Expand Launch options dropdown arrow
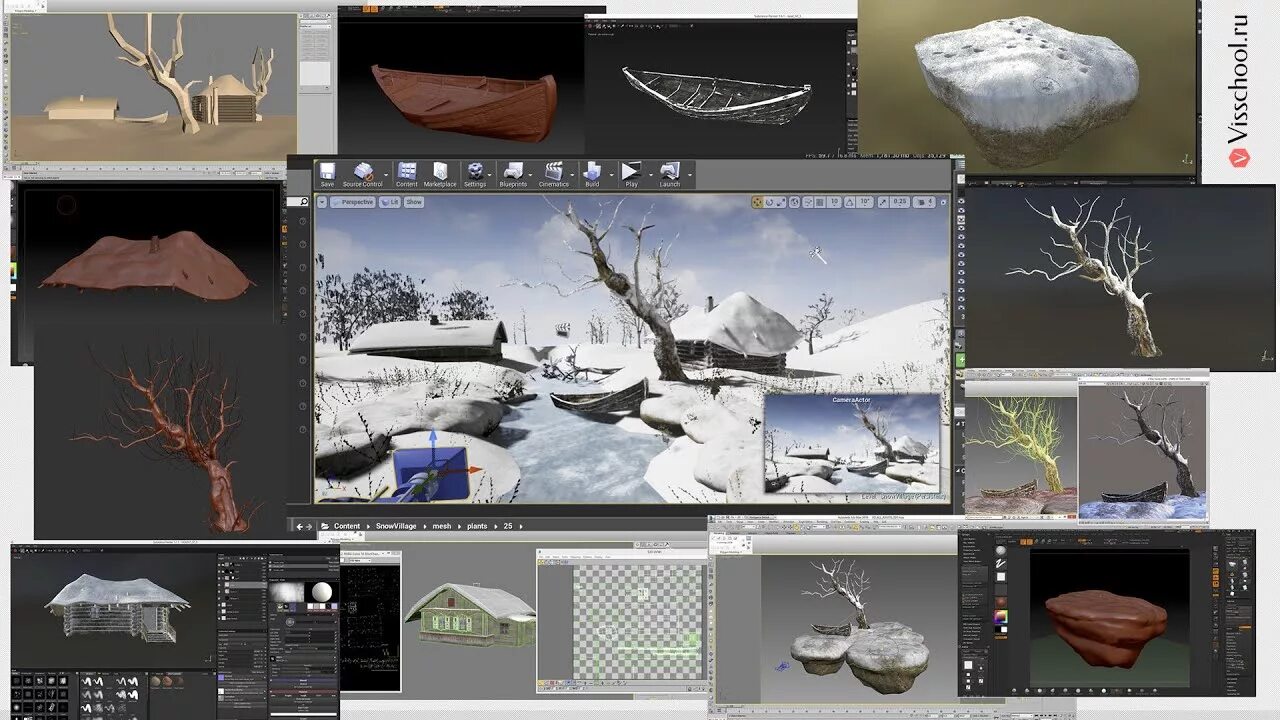The image size is (1280, 720). tap(690, 175)
